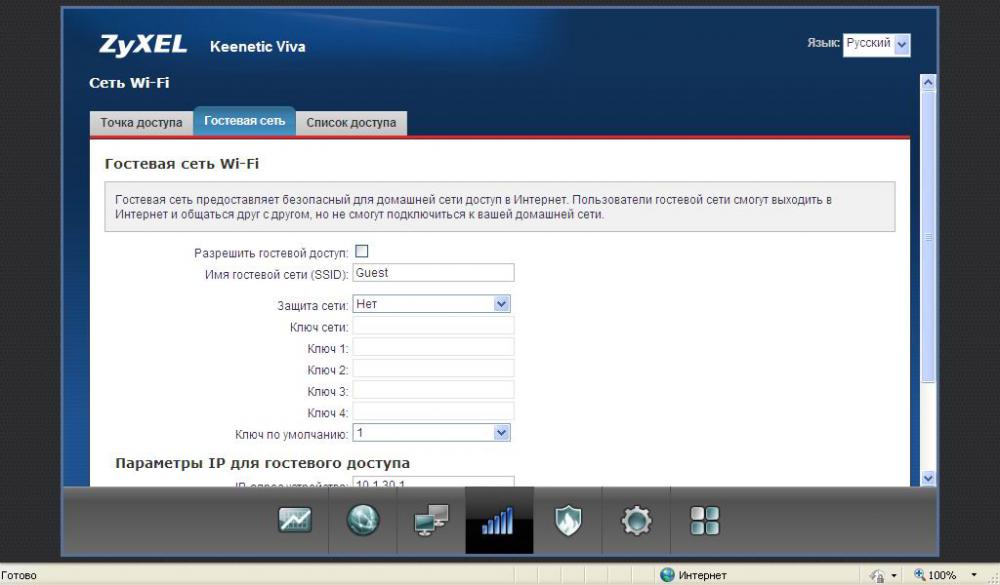This screenshot has height=585, width=1000.
Task: Open the security firewall shield icon
Action: (568, 520)
